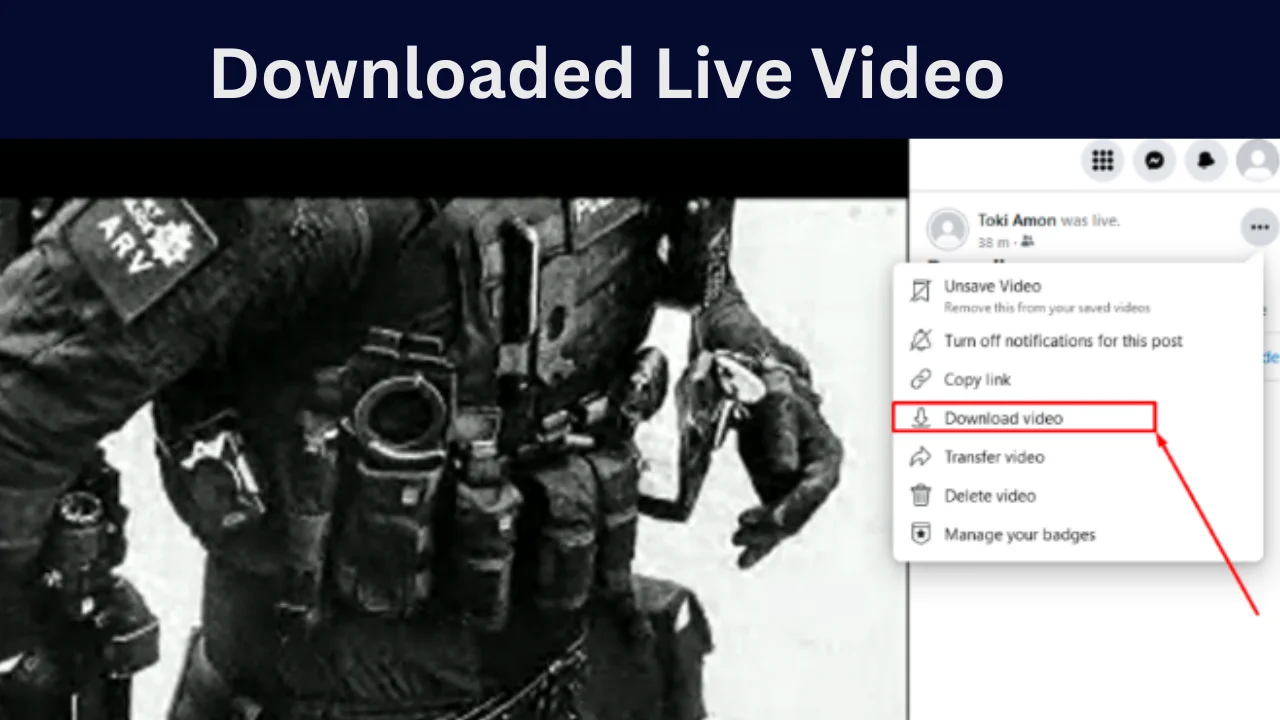The image size is (1280, 720).
Task: Open the Facebook menu grid icon
Action: click(1103, 160)
